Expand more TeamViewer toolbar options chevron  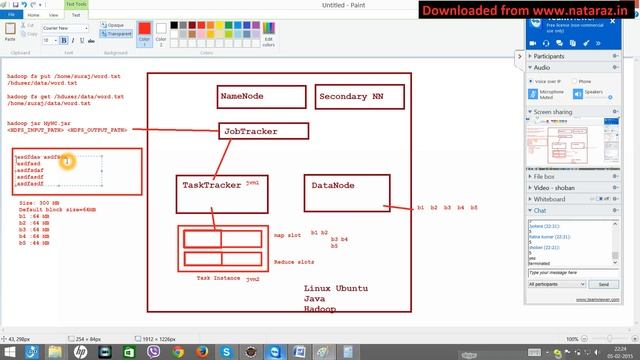pos(598,43)
